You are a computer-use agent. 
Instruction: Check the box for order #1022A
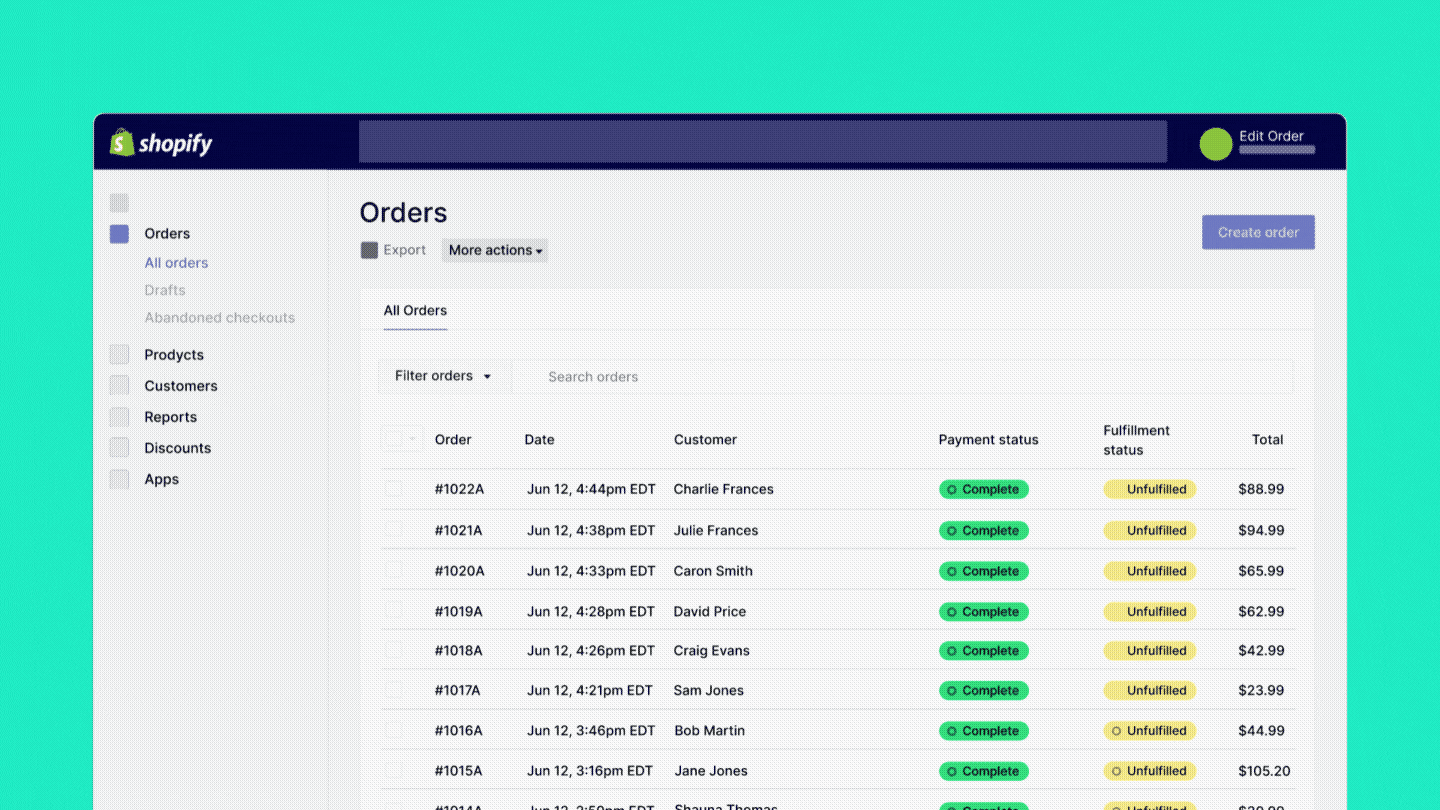pyautogui.click(x=394, y=489)
